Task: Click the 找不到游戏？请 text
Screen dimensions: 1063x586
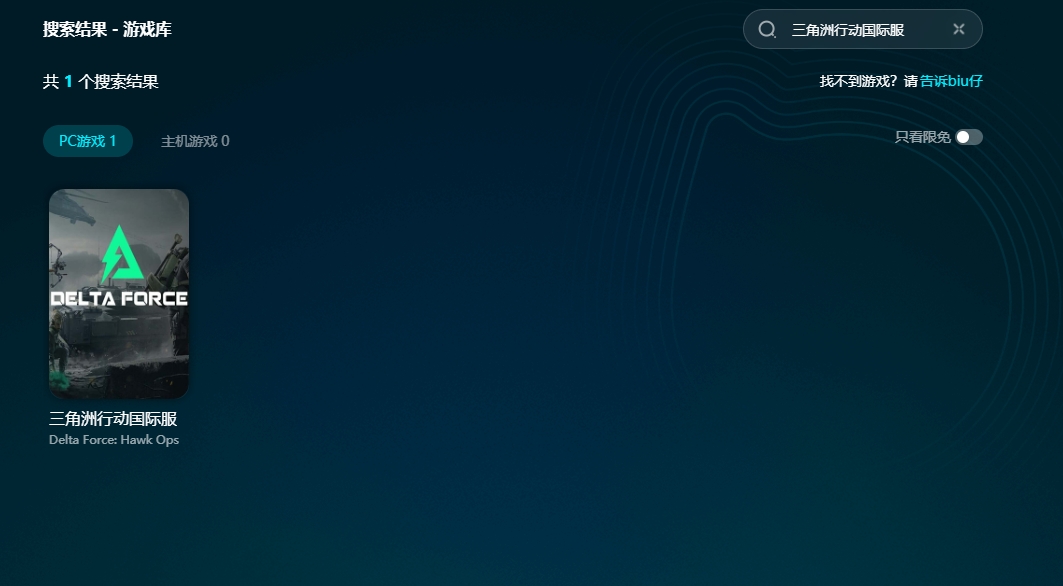Action: (x=868, y=81)
